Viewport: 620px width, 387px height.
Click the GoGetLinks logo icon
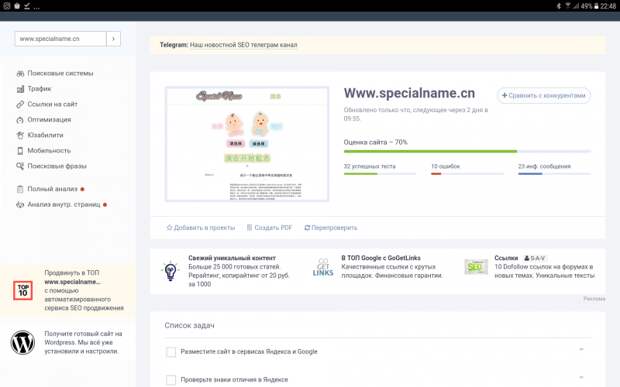323,268
